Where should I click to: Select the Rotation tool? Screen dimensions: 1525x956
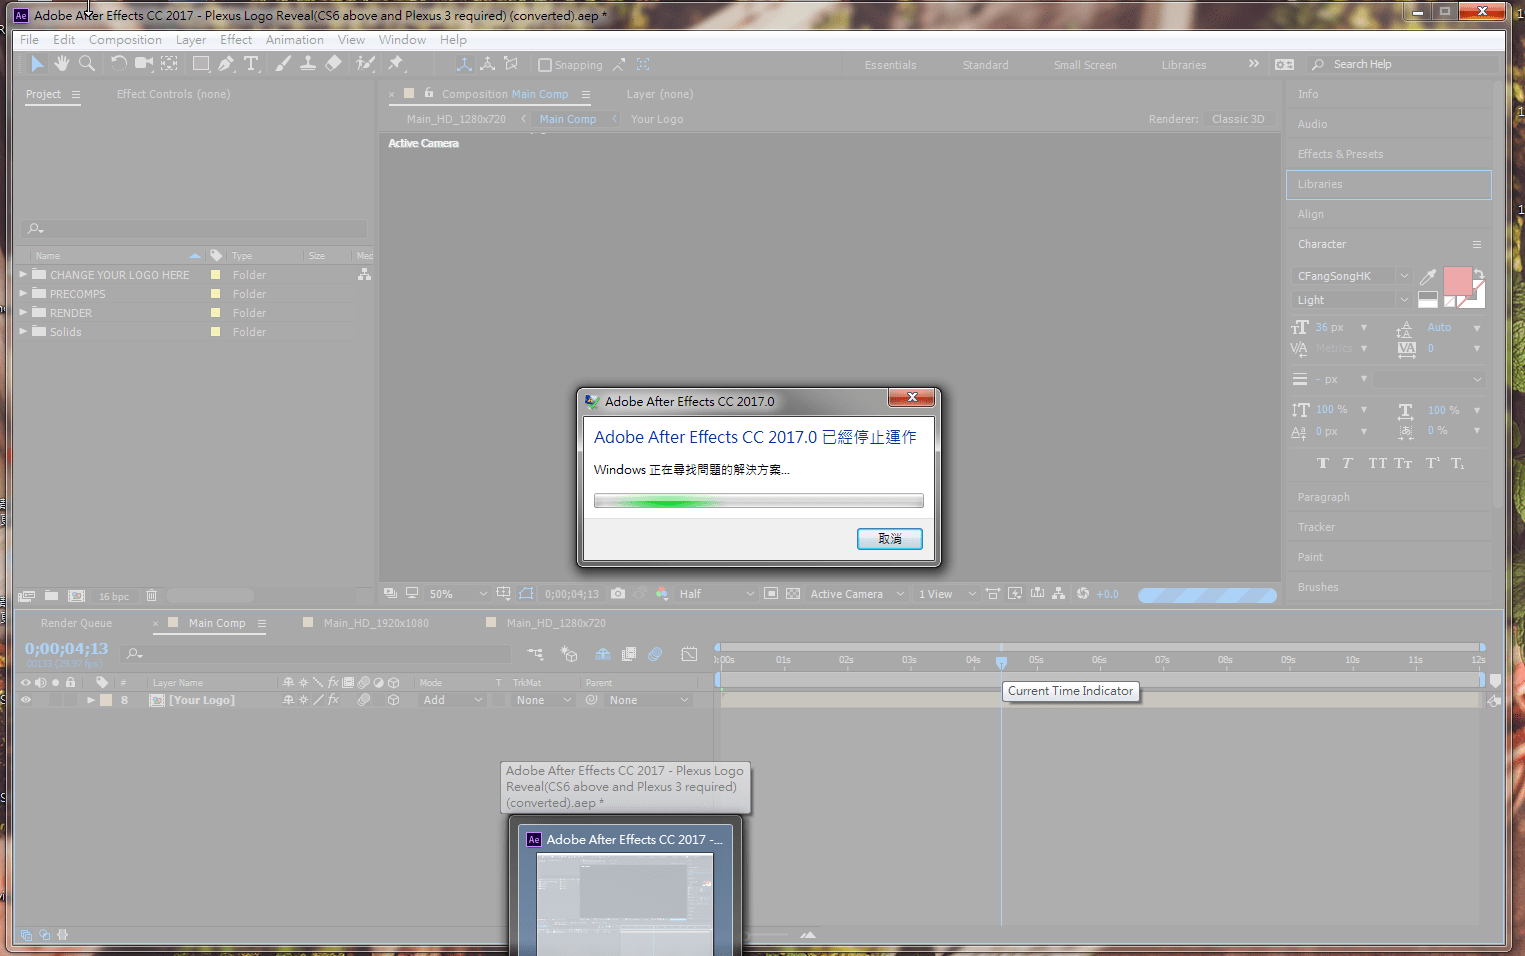click(118, 64)
